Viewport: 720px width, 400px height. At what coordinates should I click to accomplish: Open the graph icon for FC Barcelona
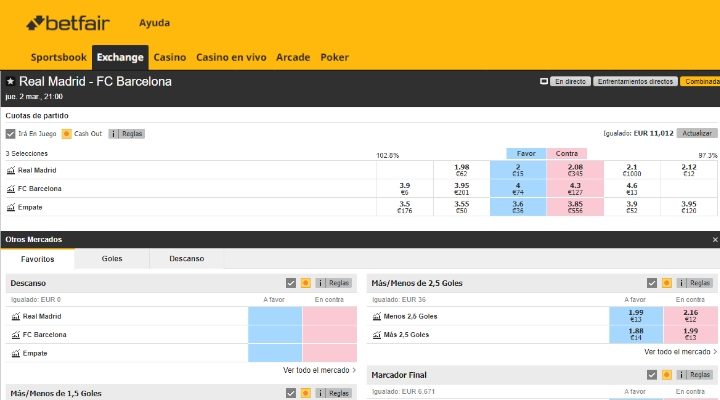[x=11, y=188]
